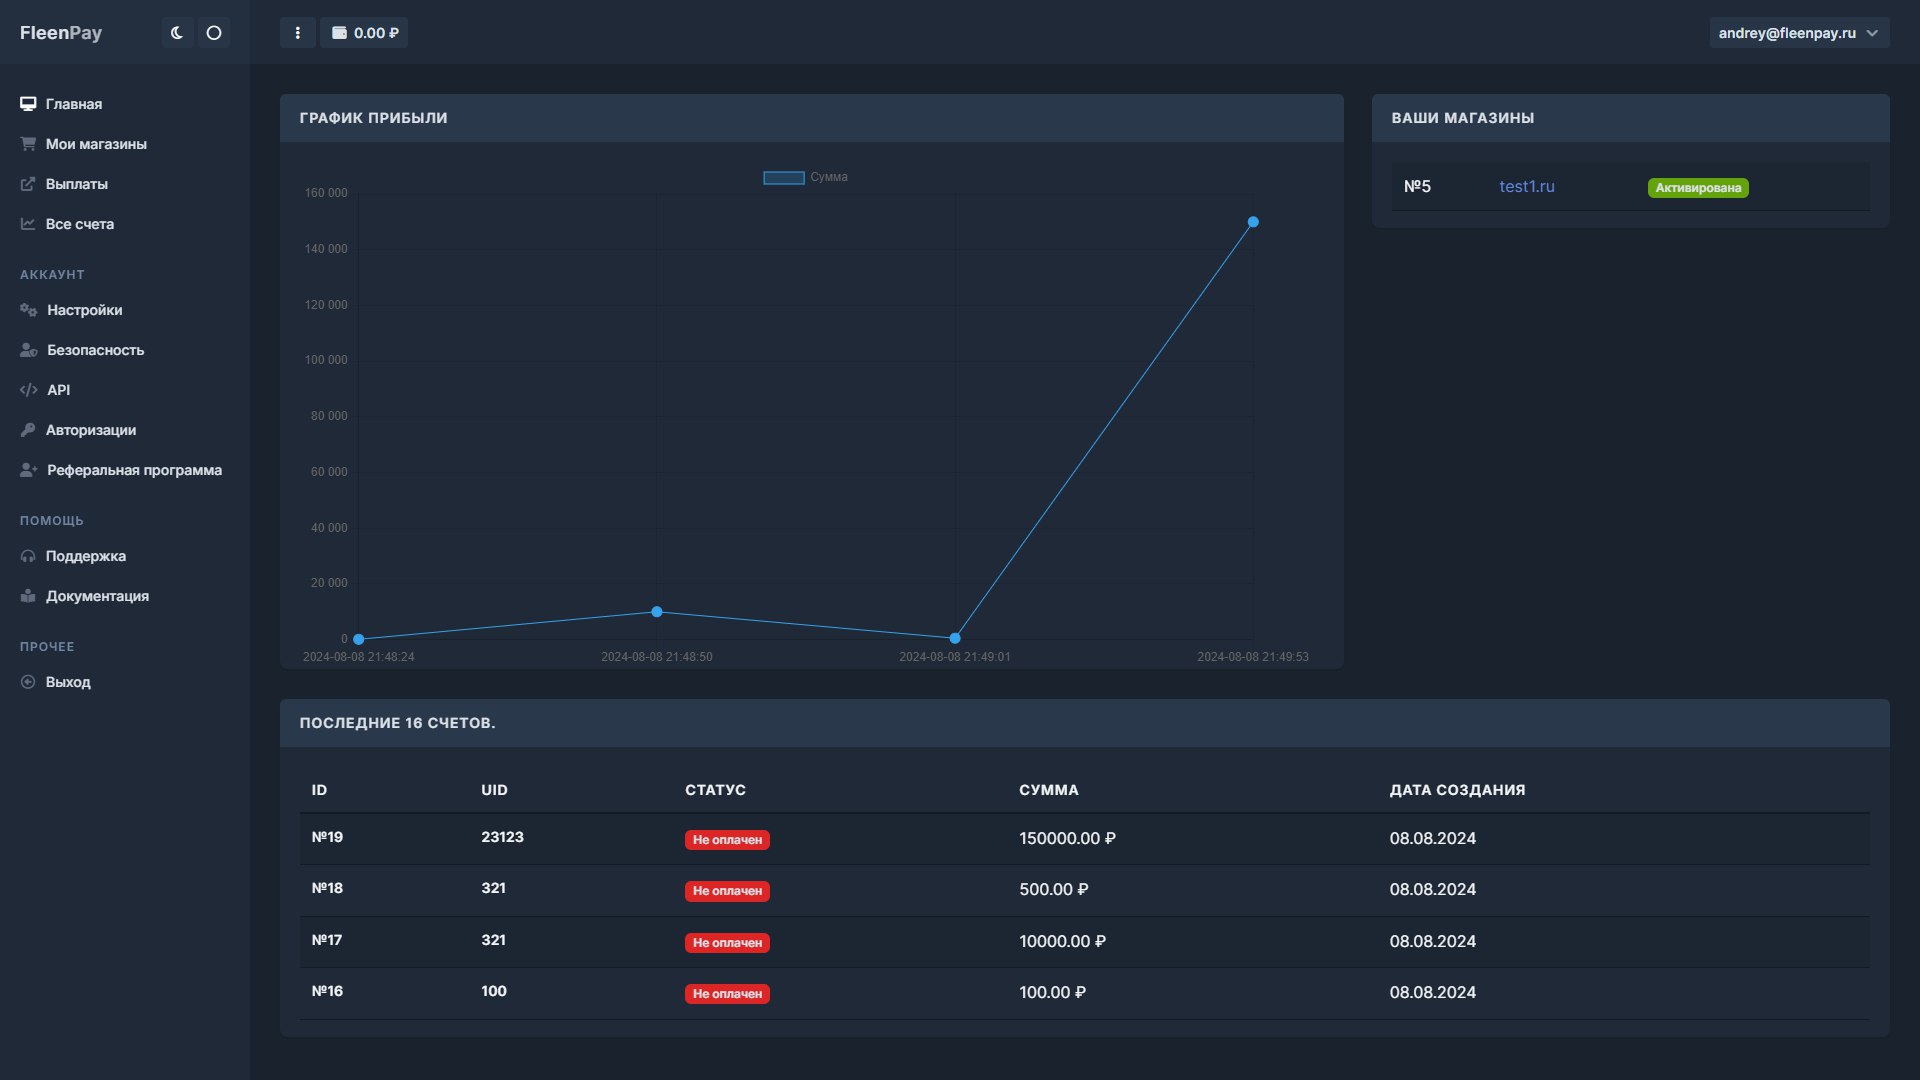This screenshot has width=1920, height=1080.
Task: Click the Не оплачен badge for invoice №16
Action: [727, 994]
